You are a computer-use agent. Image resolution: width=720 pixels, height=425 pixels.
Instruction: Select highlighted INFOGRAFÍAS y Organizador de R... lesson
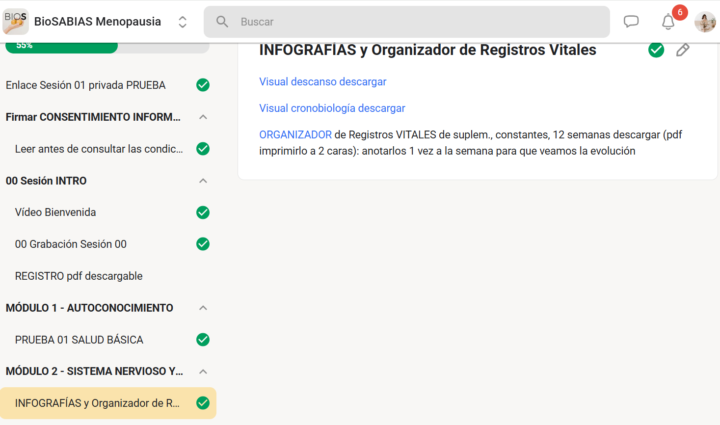108,403
